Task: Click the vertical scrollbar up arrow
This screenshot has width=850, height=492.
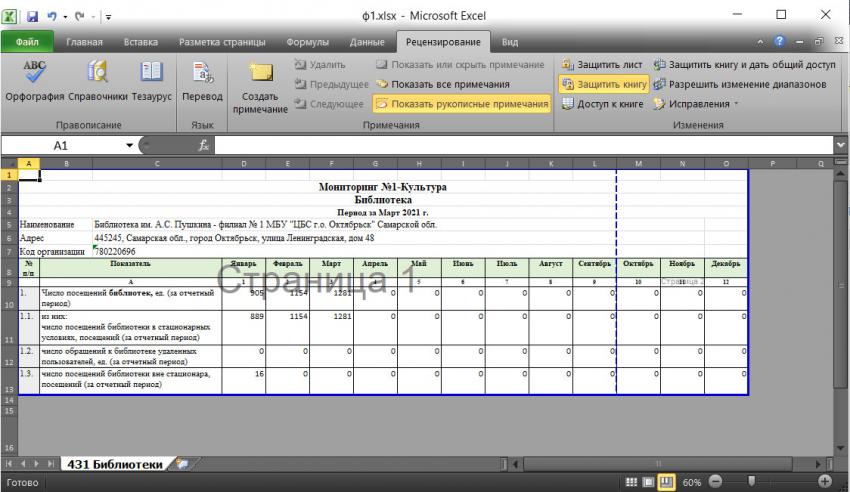Action: tap(841, 174)
